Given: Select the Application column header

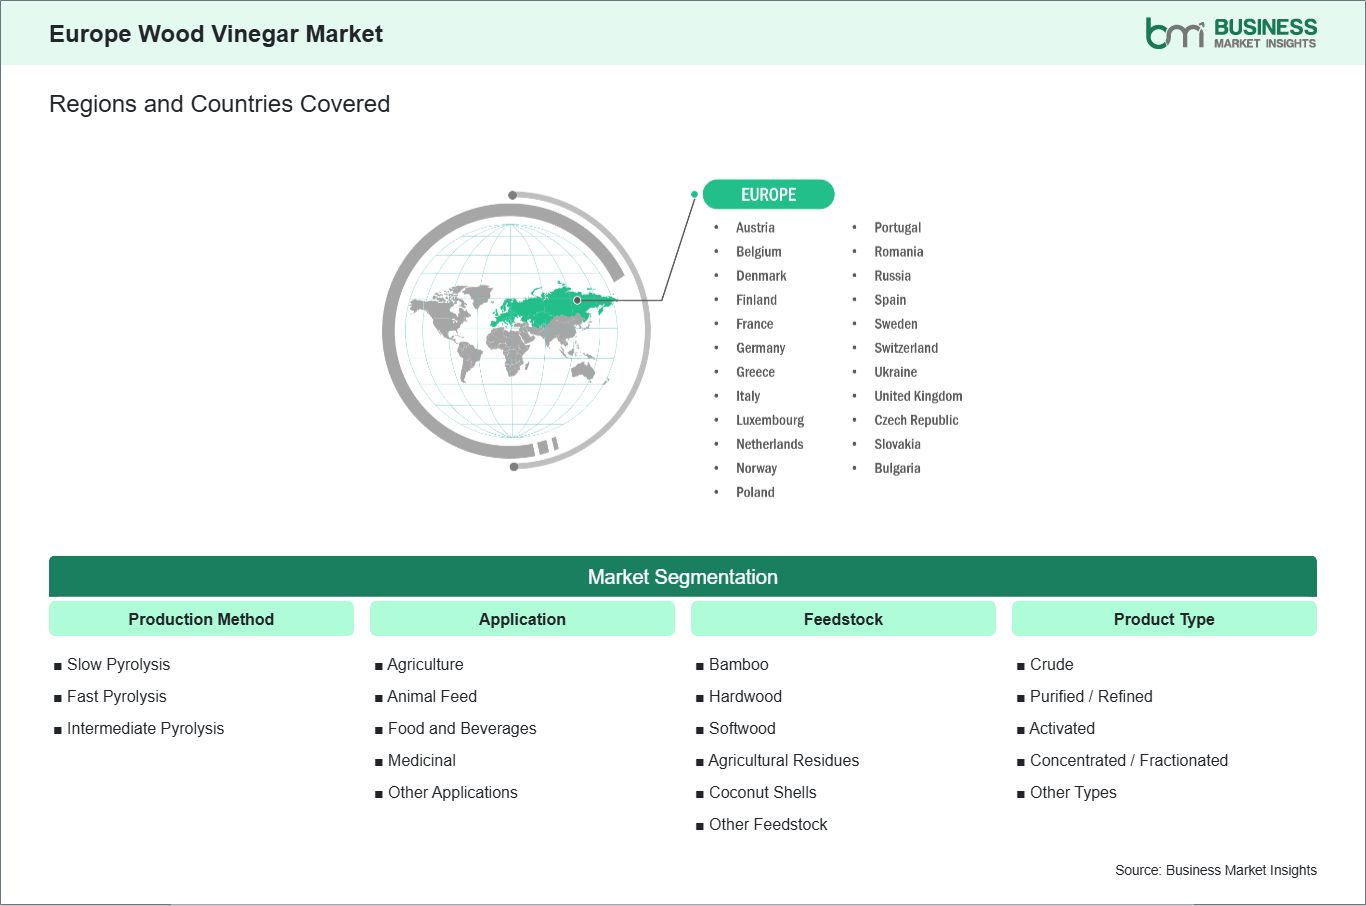Looking at the screenshot, I should [522, 619].
